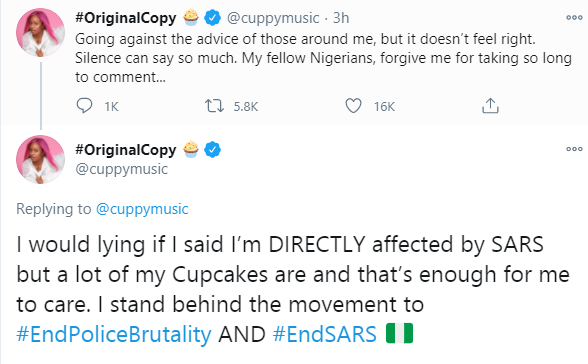This screenshot has height=364, width=588.
Task: Click the 16K likes count
Action: pyautogui.click(x=384, y=107)
